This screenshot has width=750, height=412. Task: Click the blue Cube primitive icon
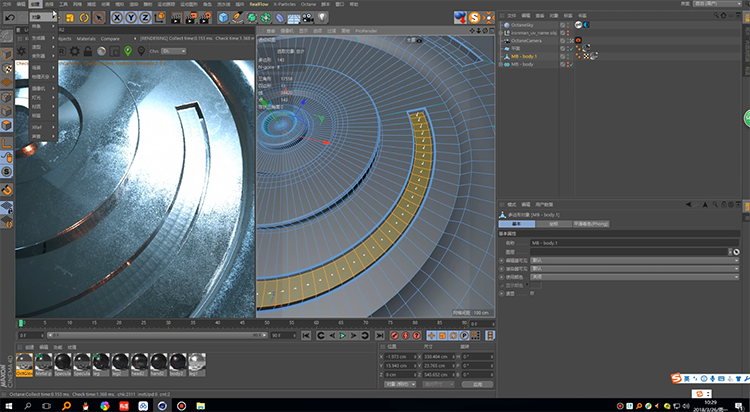pyautogui.click(x=223, y=18)
